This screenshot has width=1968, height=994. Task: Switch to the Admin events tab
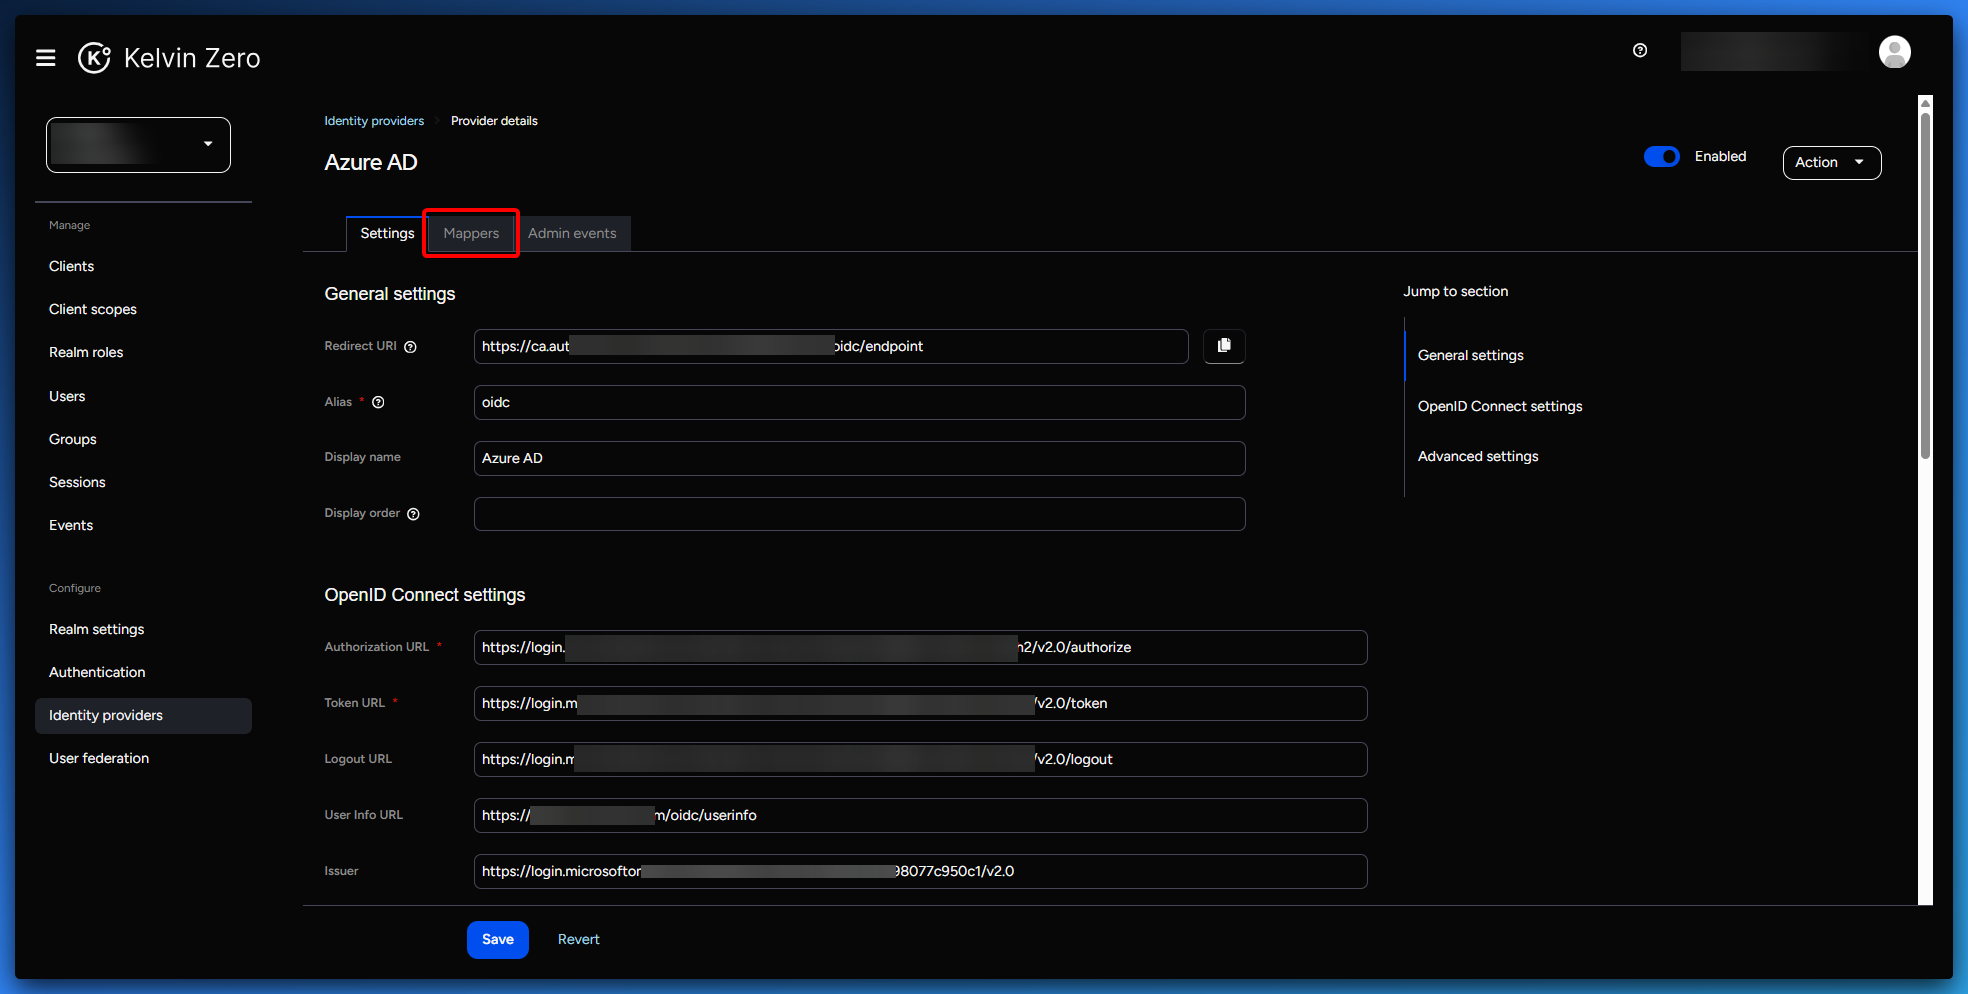coord(572,233)
